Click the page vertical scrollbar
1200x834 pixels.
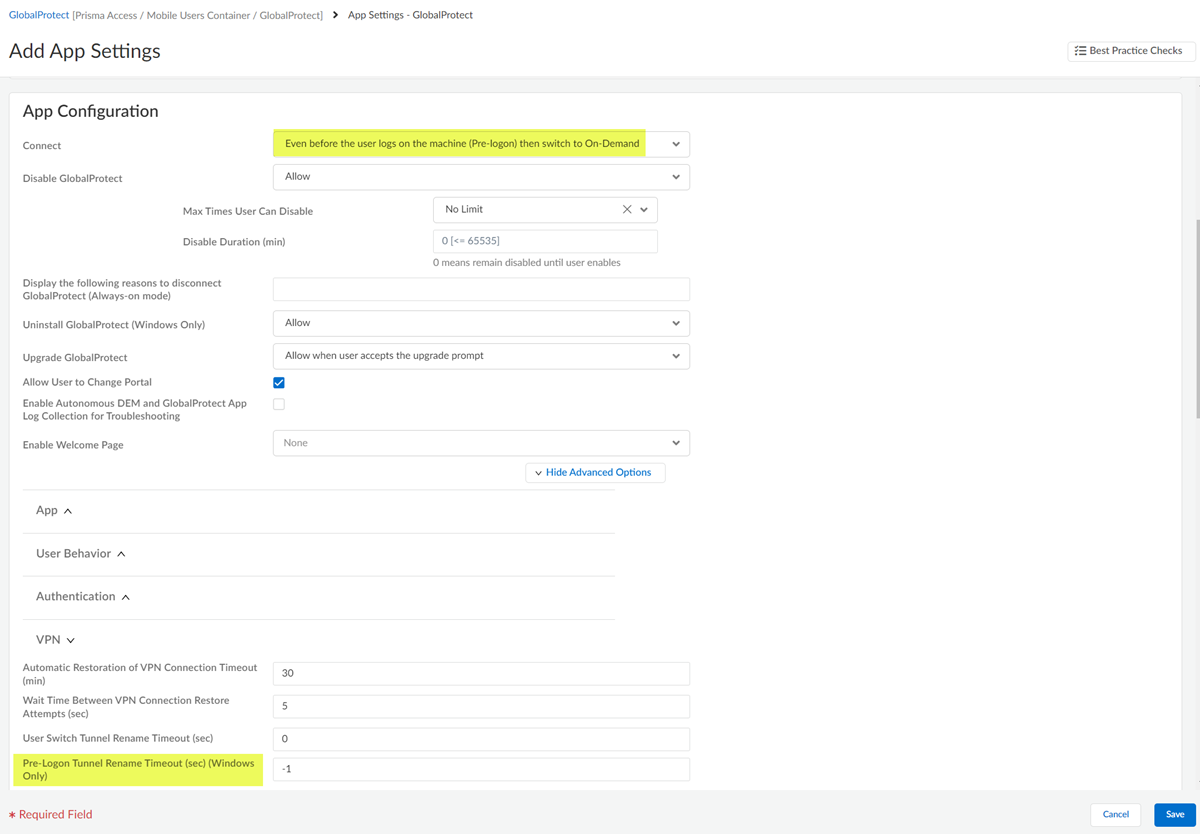tap(1196, 320)
